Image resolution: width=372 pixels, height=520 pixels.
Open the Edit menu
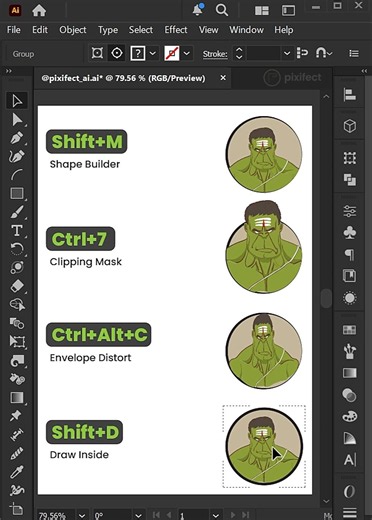[x=40, y=30]
